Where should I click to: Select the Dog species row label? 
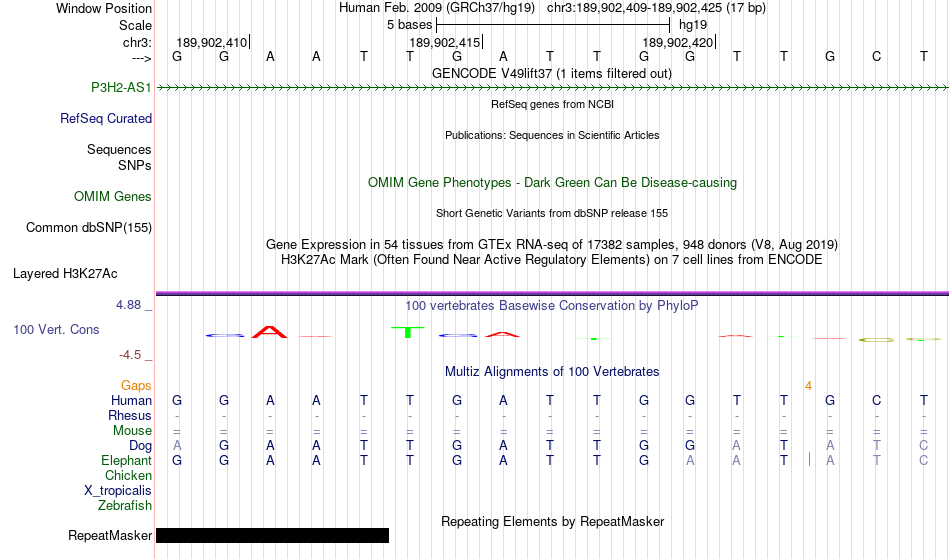coord(141,445)
